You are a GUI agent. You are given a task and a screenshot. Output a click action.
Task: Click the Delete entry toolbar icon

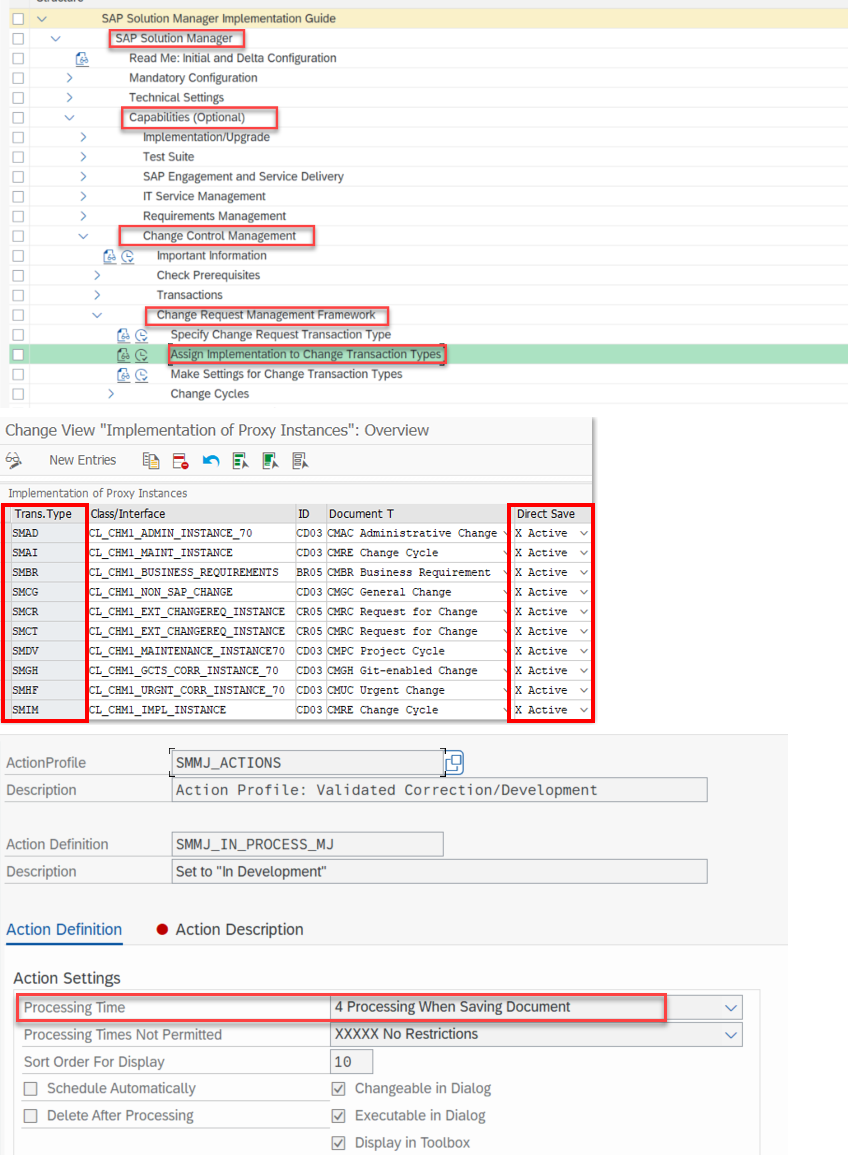(x=181, y=460)
